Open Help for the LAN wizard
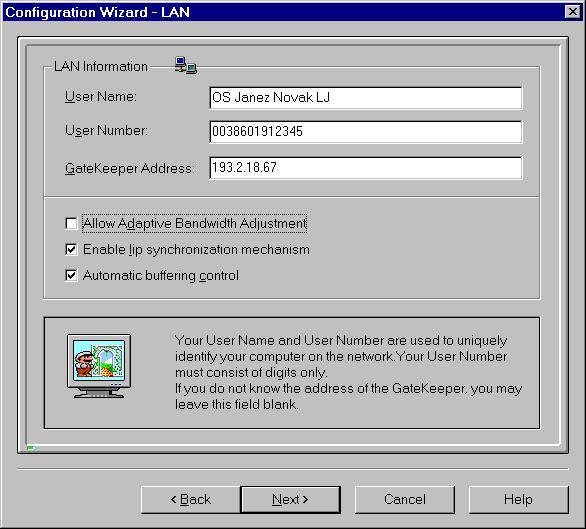Screen dimensions: 586x529 [518, 499]
